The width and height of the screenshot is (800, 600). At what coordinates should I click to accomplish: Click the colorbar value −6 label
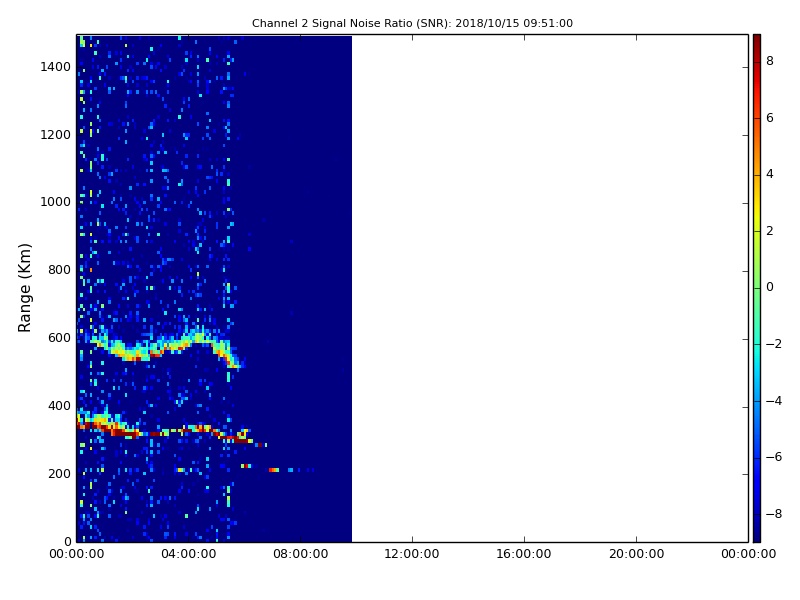click(x=773, y=457)
